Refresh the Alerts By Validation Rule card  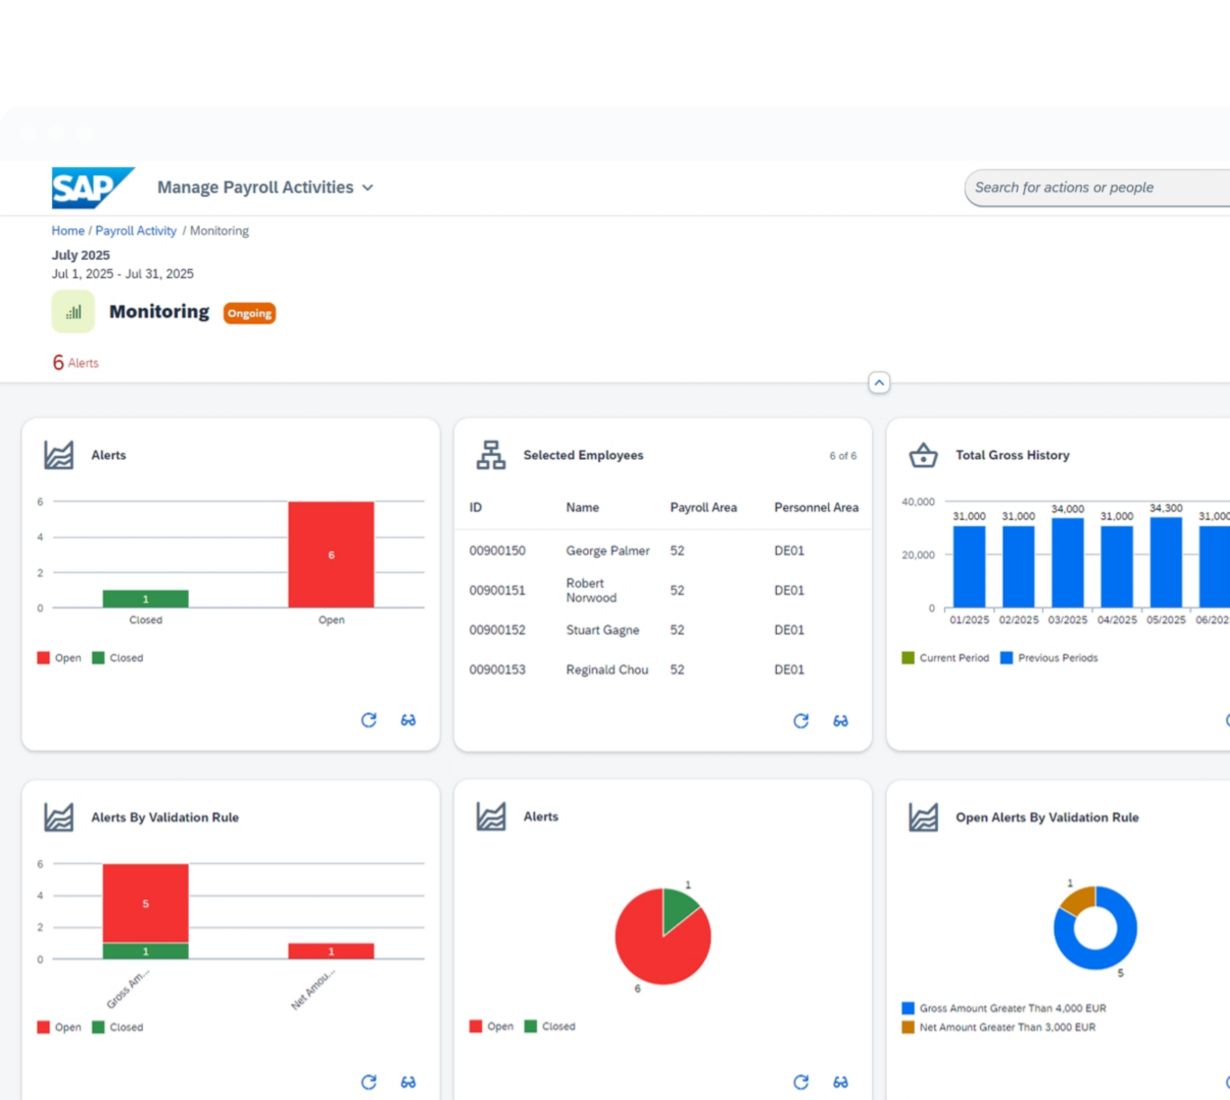coord(369,1082)
